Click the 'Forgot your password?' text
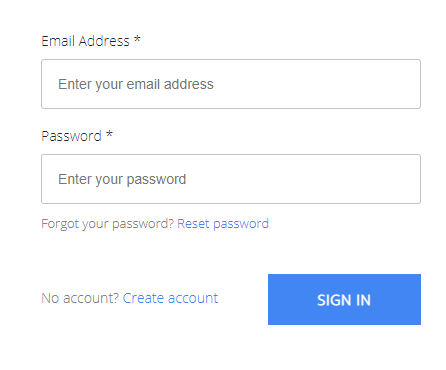 pyautogui.click(x=108, y=224)
